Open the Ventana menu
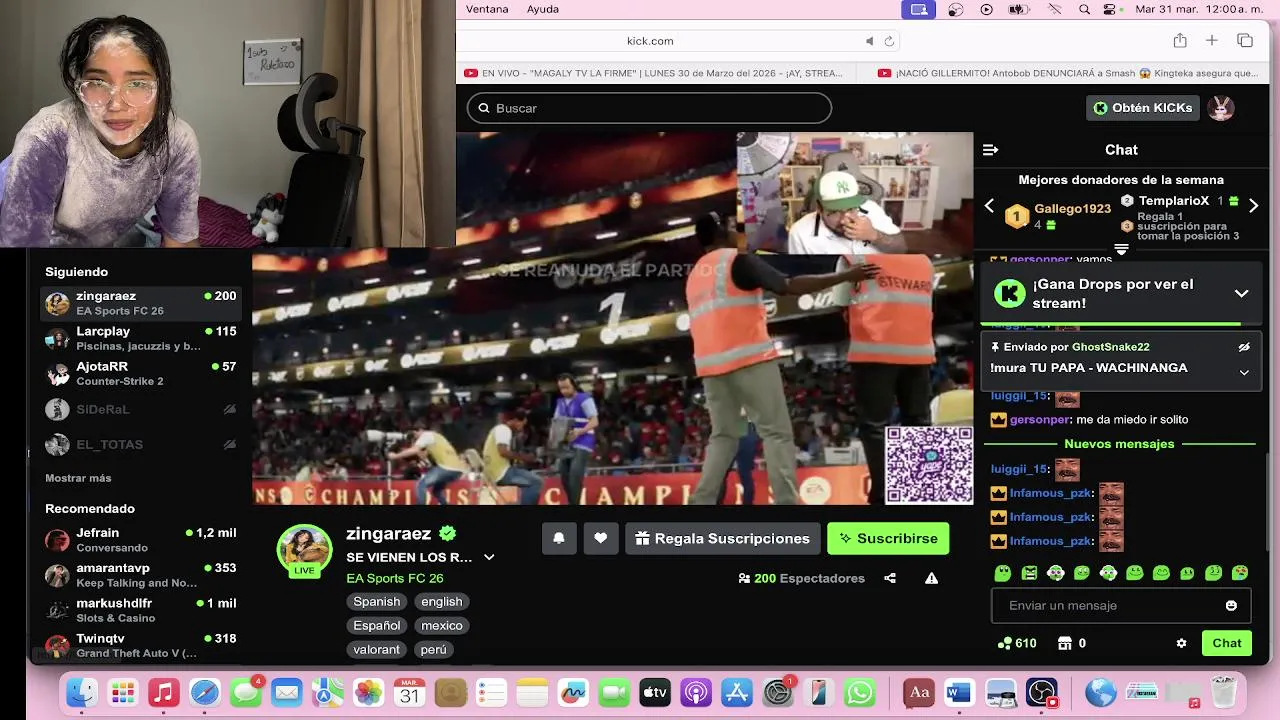The image size is (1280, 720). [x=487, y=9]
